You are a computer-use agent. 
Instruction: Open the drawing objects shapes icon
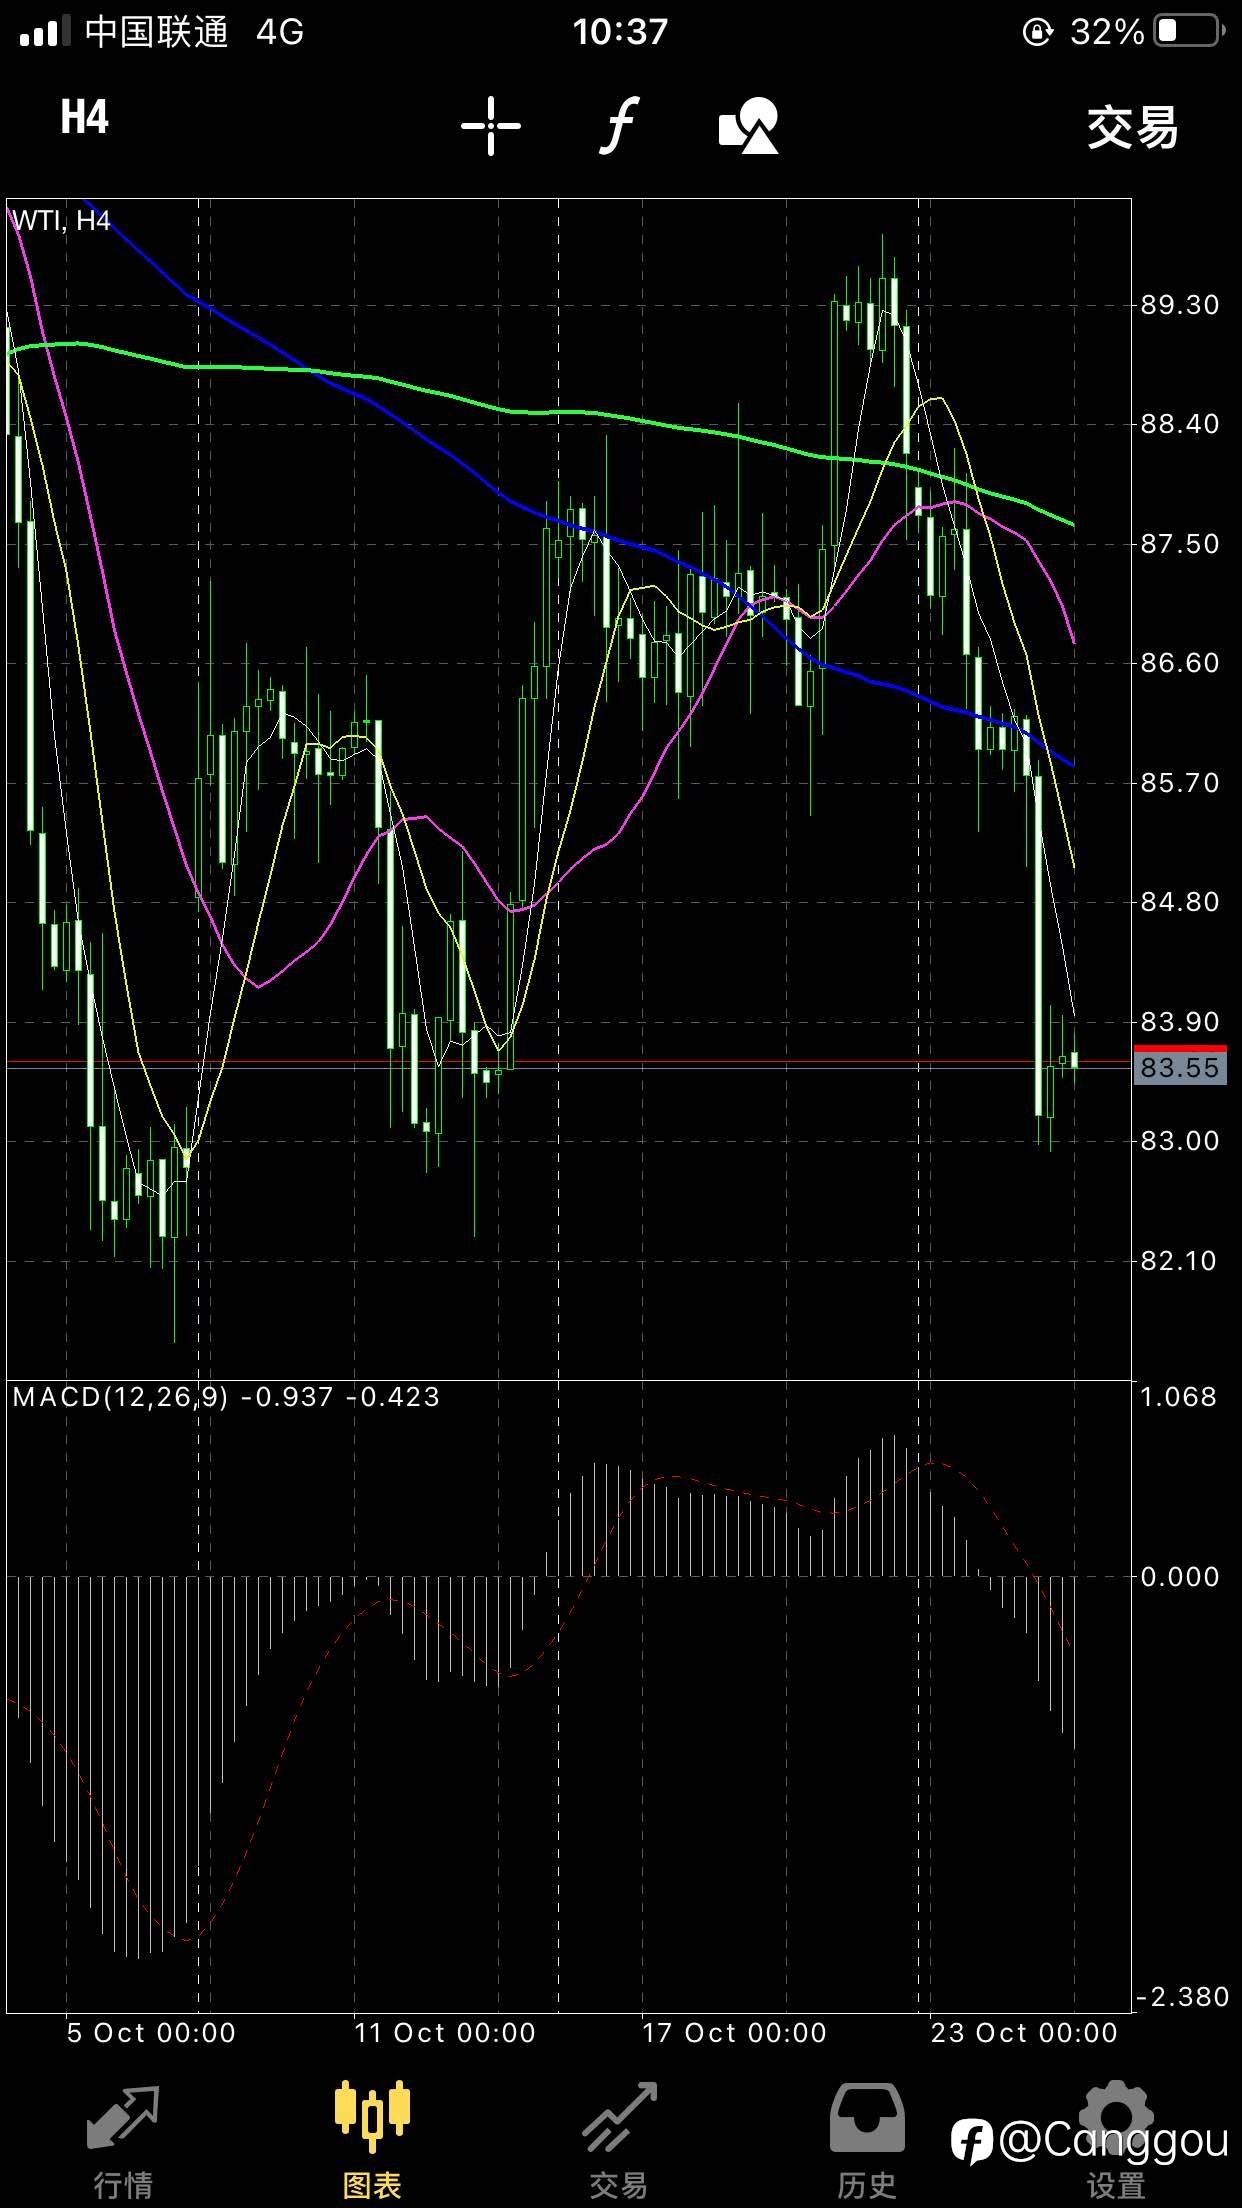coord(749,126)
